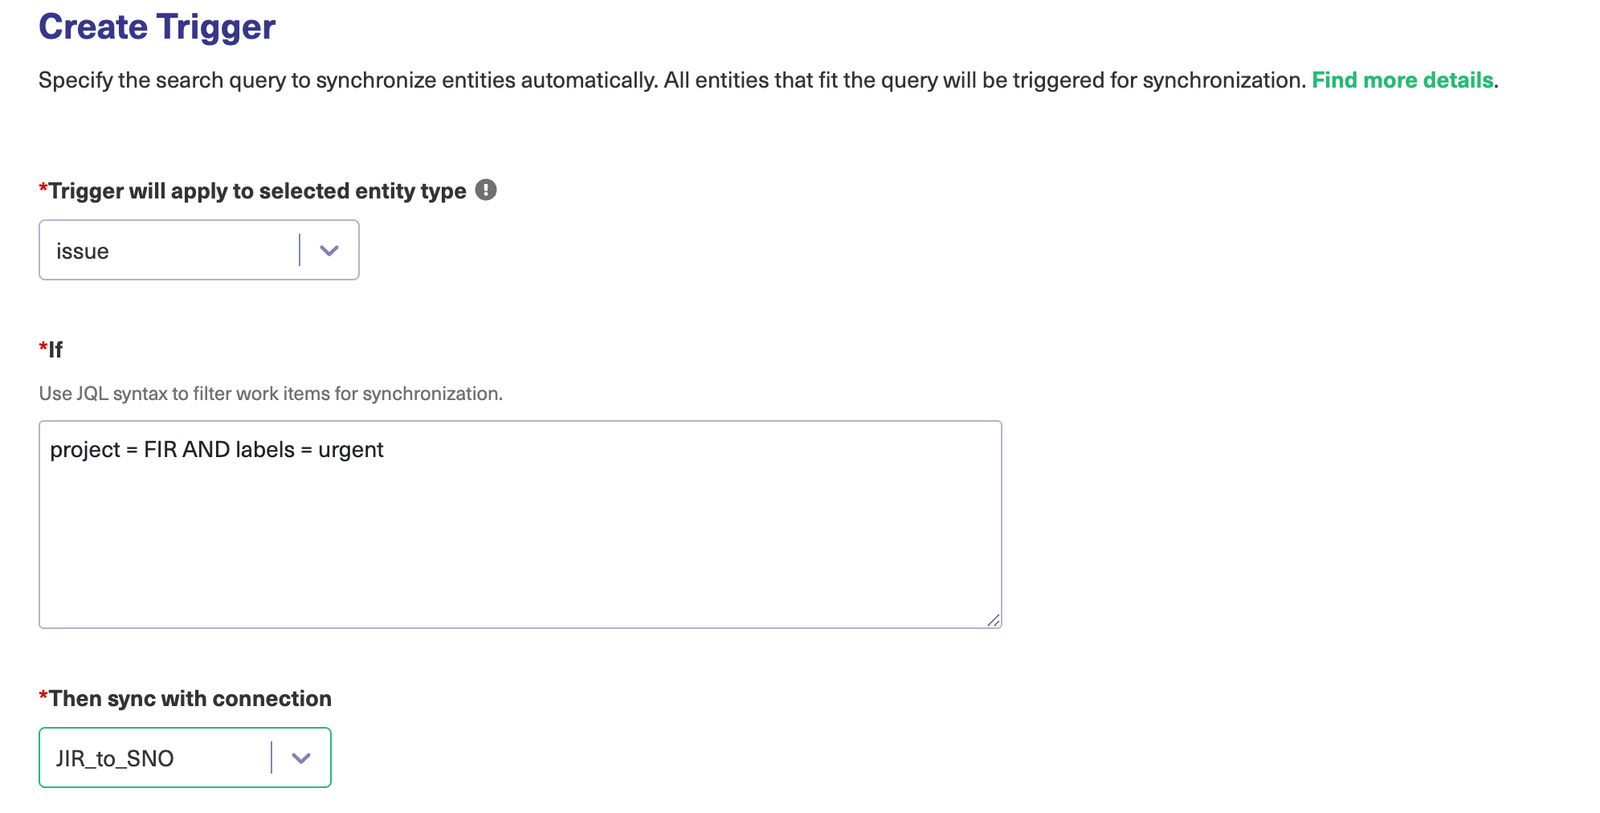
Task: Click the info icon beside entity type label
Action: tap(486, 190)
